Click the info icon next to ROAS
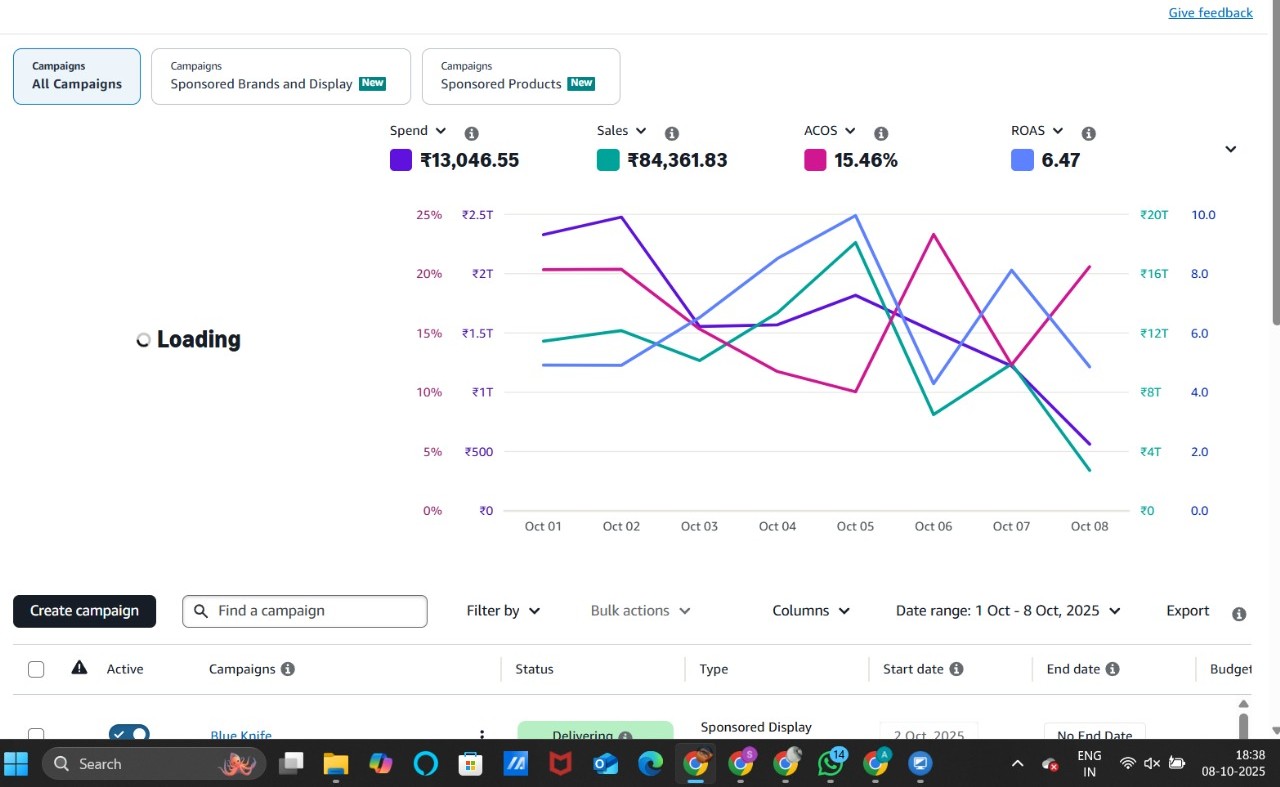This screenshot has width=1280, height=787. point(1089,133)
